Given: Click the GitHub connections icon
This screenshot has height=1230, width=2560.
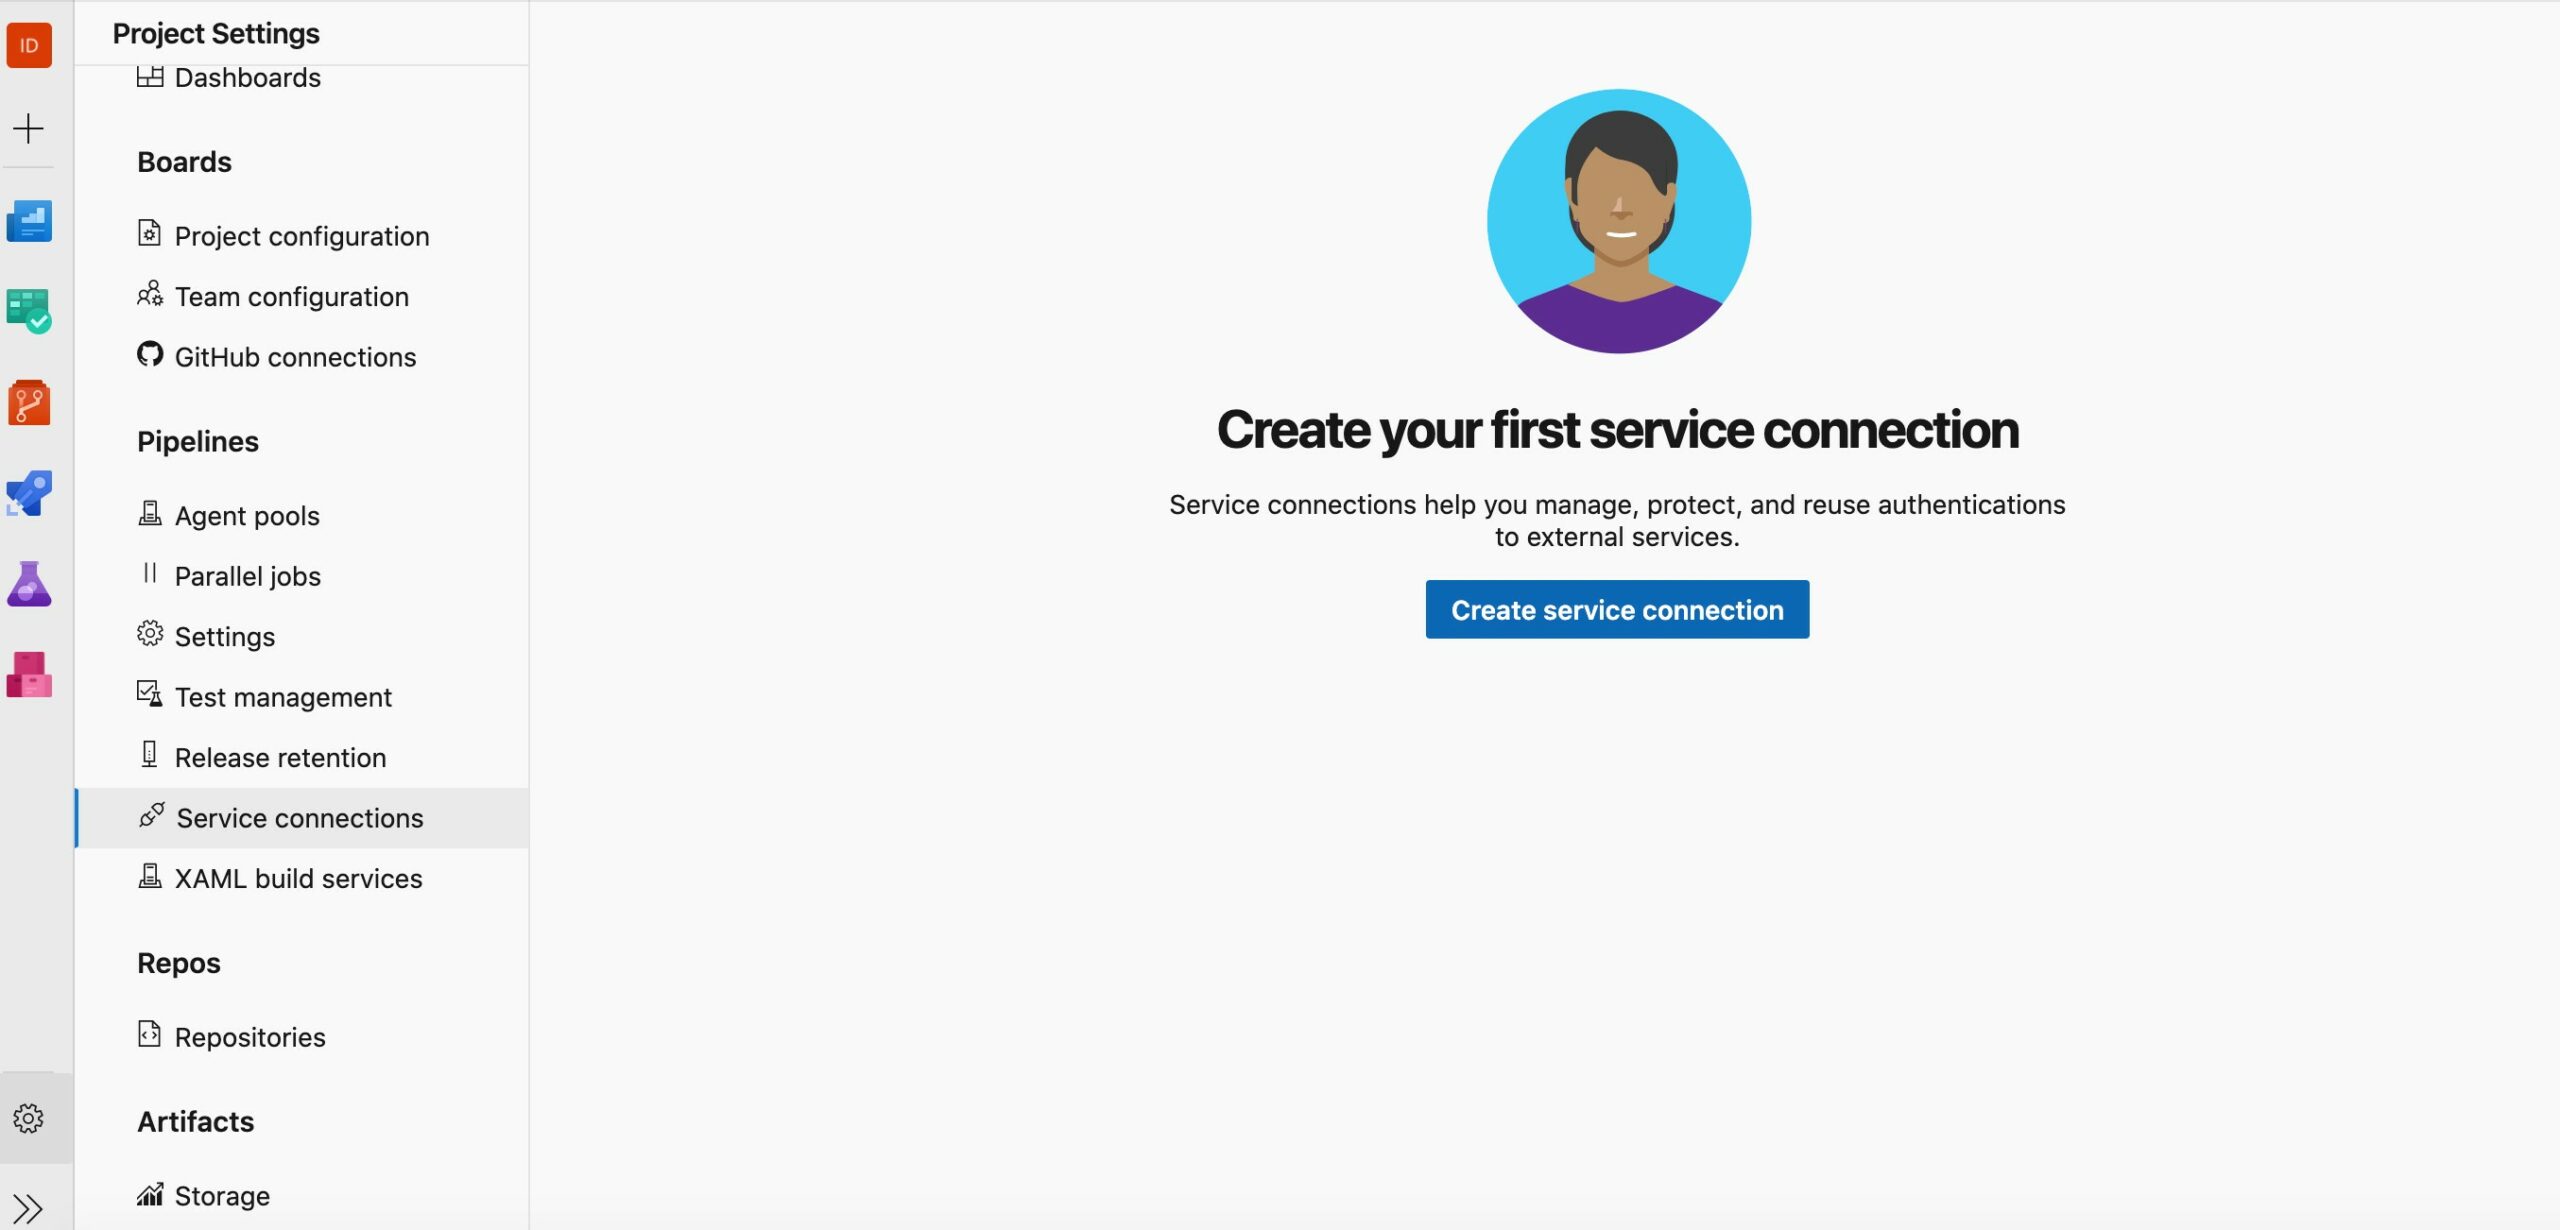Looking at the screenshot, I should point(150,354).
